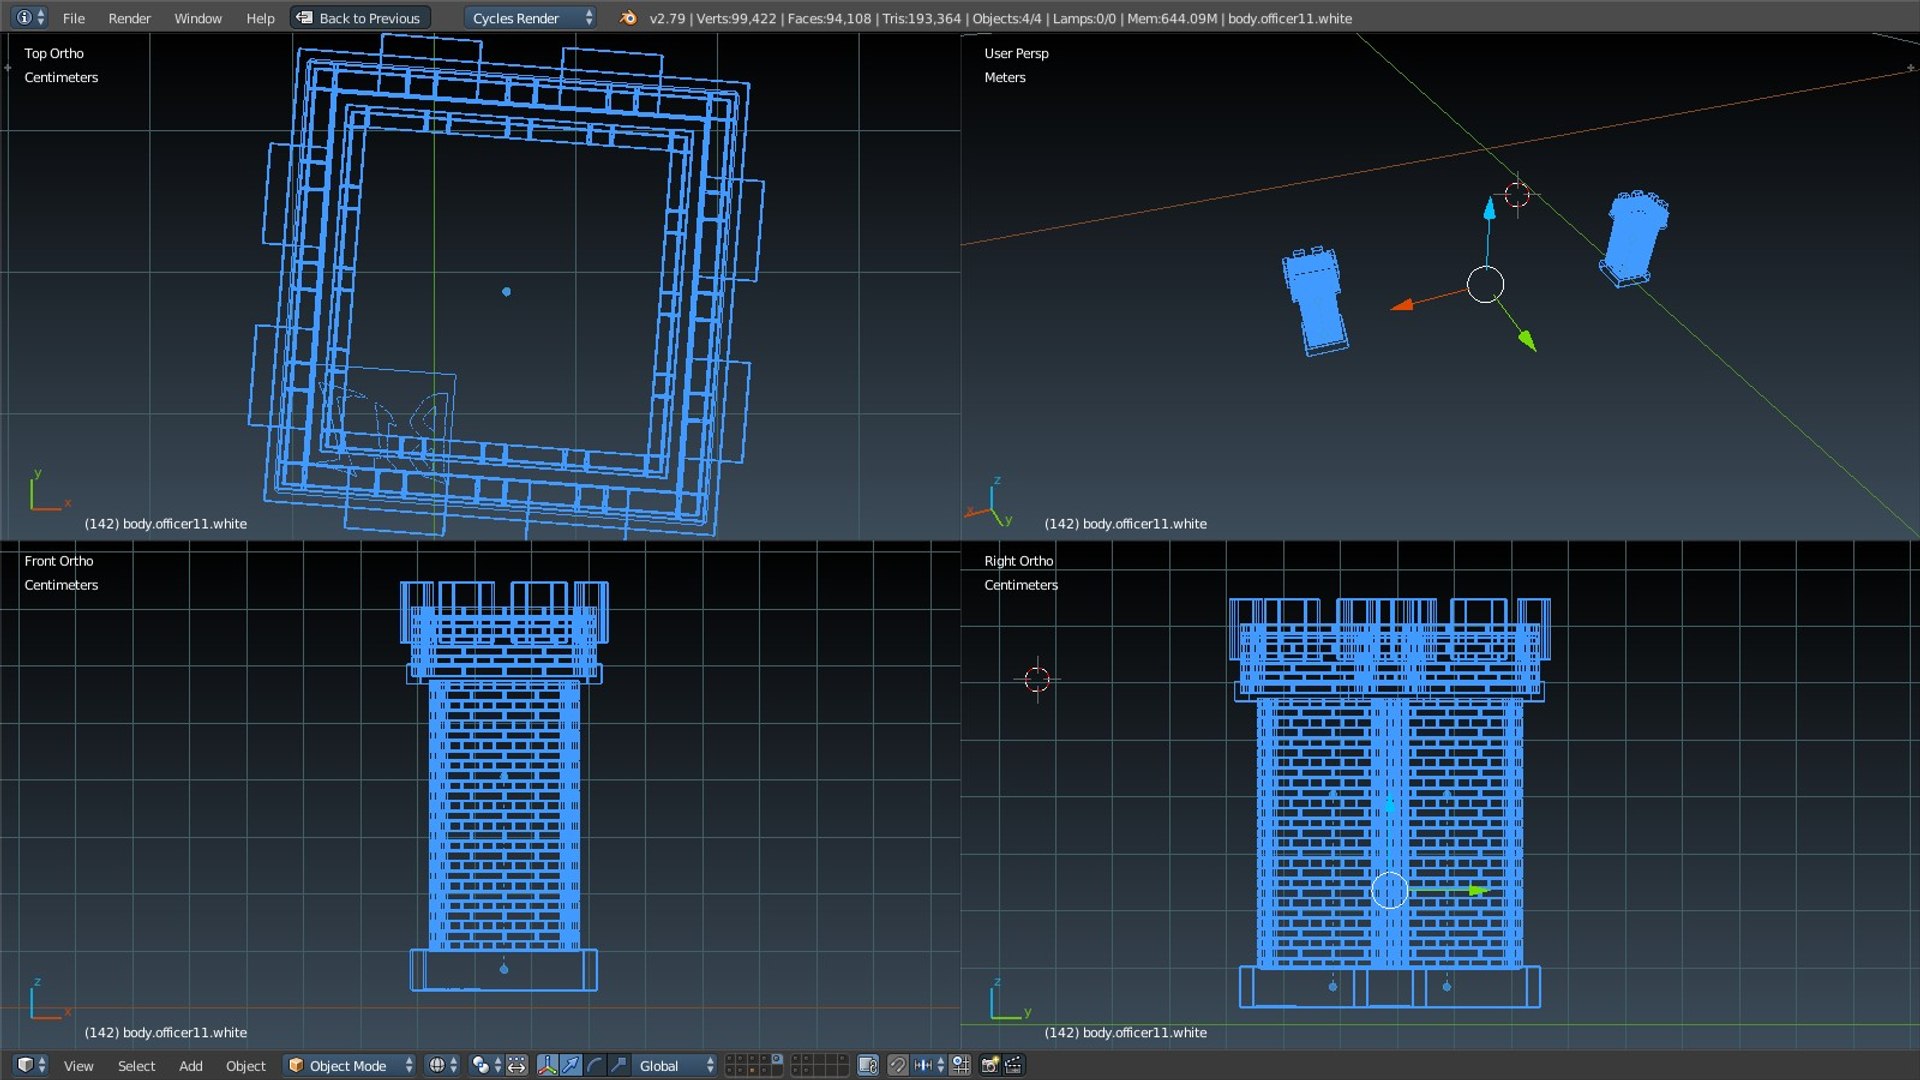Open the Object menu in 3D header
Screen dimensions: 1920x1080
(245, 1066)
